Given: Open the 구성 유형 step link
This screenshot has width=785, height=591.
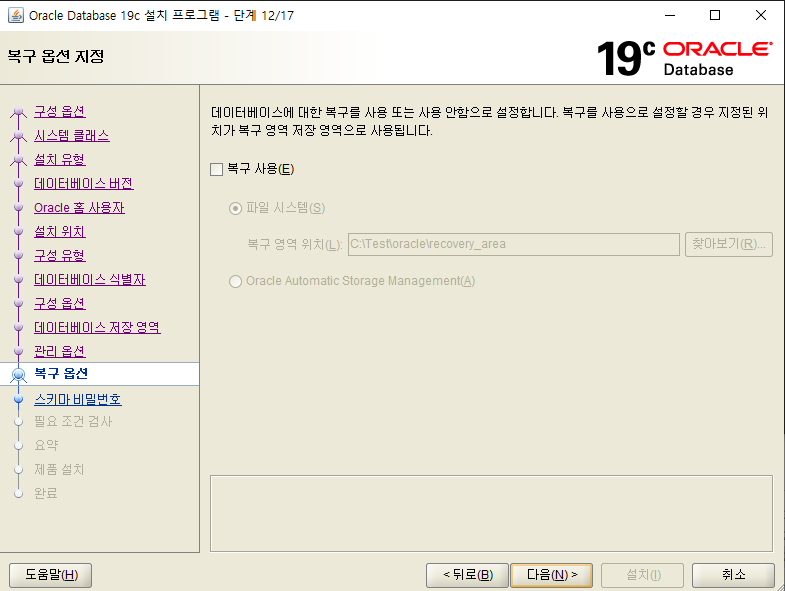Looking at the screenshot, I should (60, 255).
